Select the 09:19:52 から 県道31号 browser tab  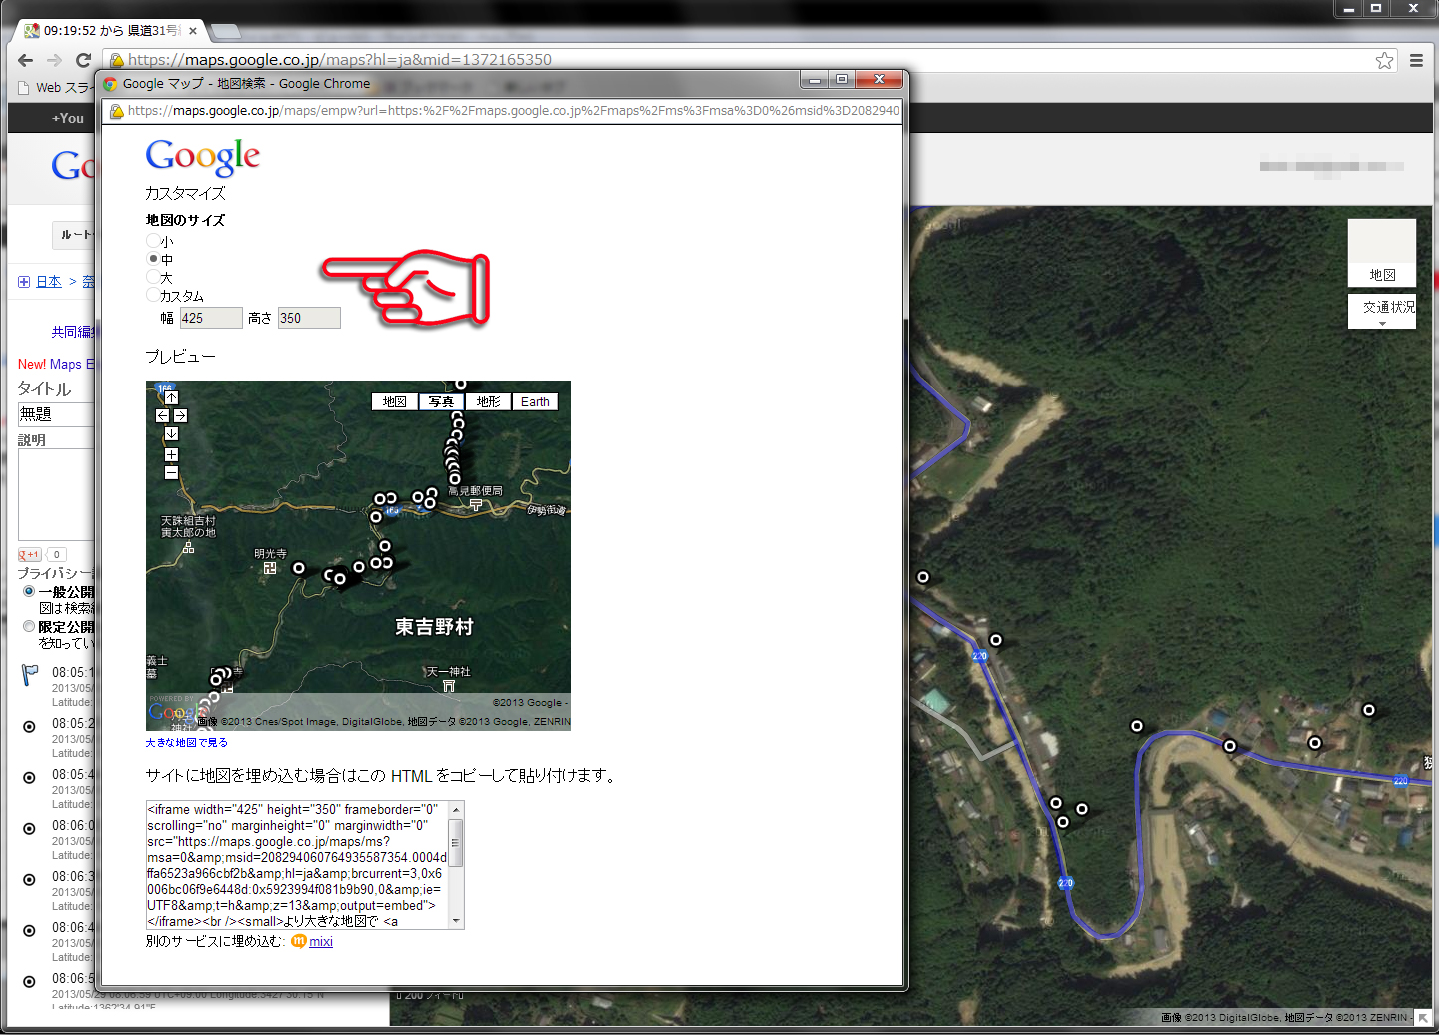click(x=110, y=31)
